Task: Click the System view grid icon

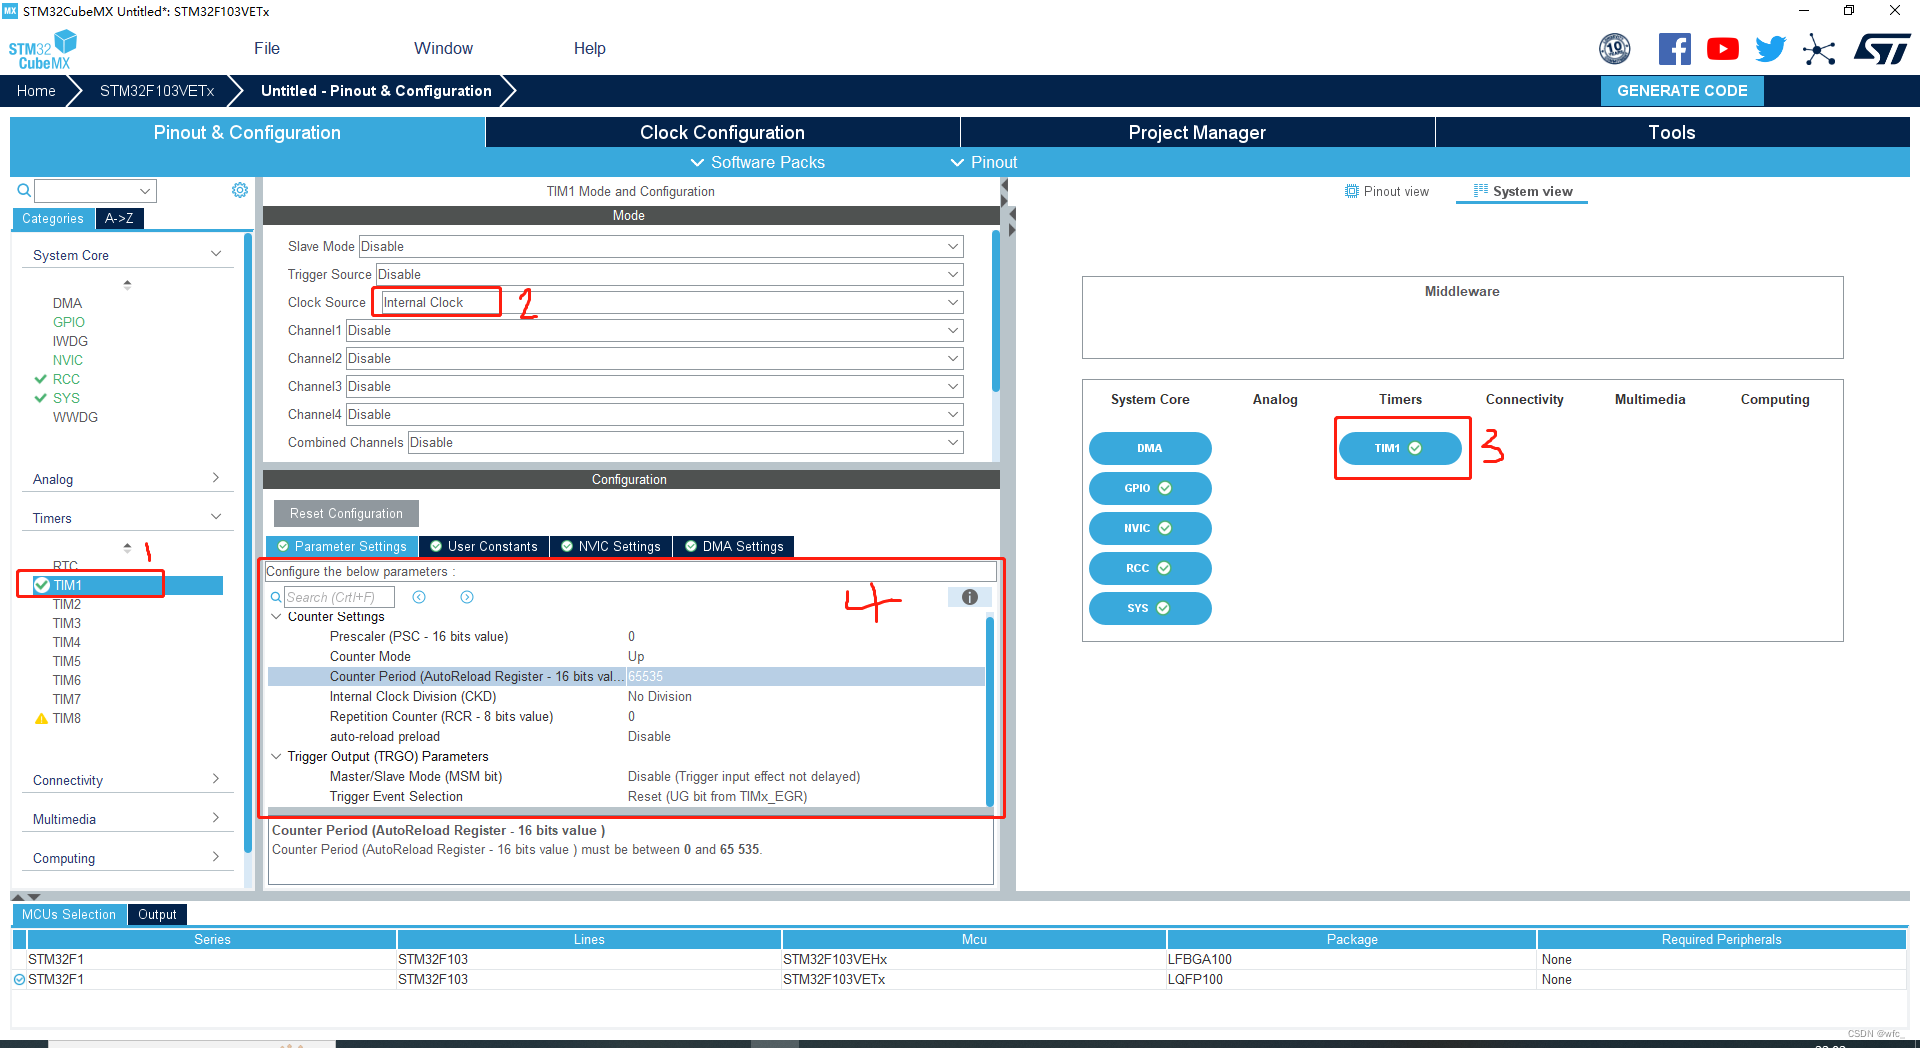Action: 1481,190
